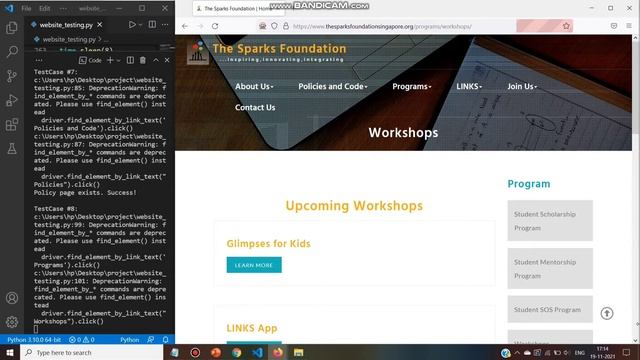Image resolution: width=640 pixels, height=360 pixels.
Task: Open the Extensions view in VS Code
Action: click(12, 124)
